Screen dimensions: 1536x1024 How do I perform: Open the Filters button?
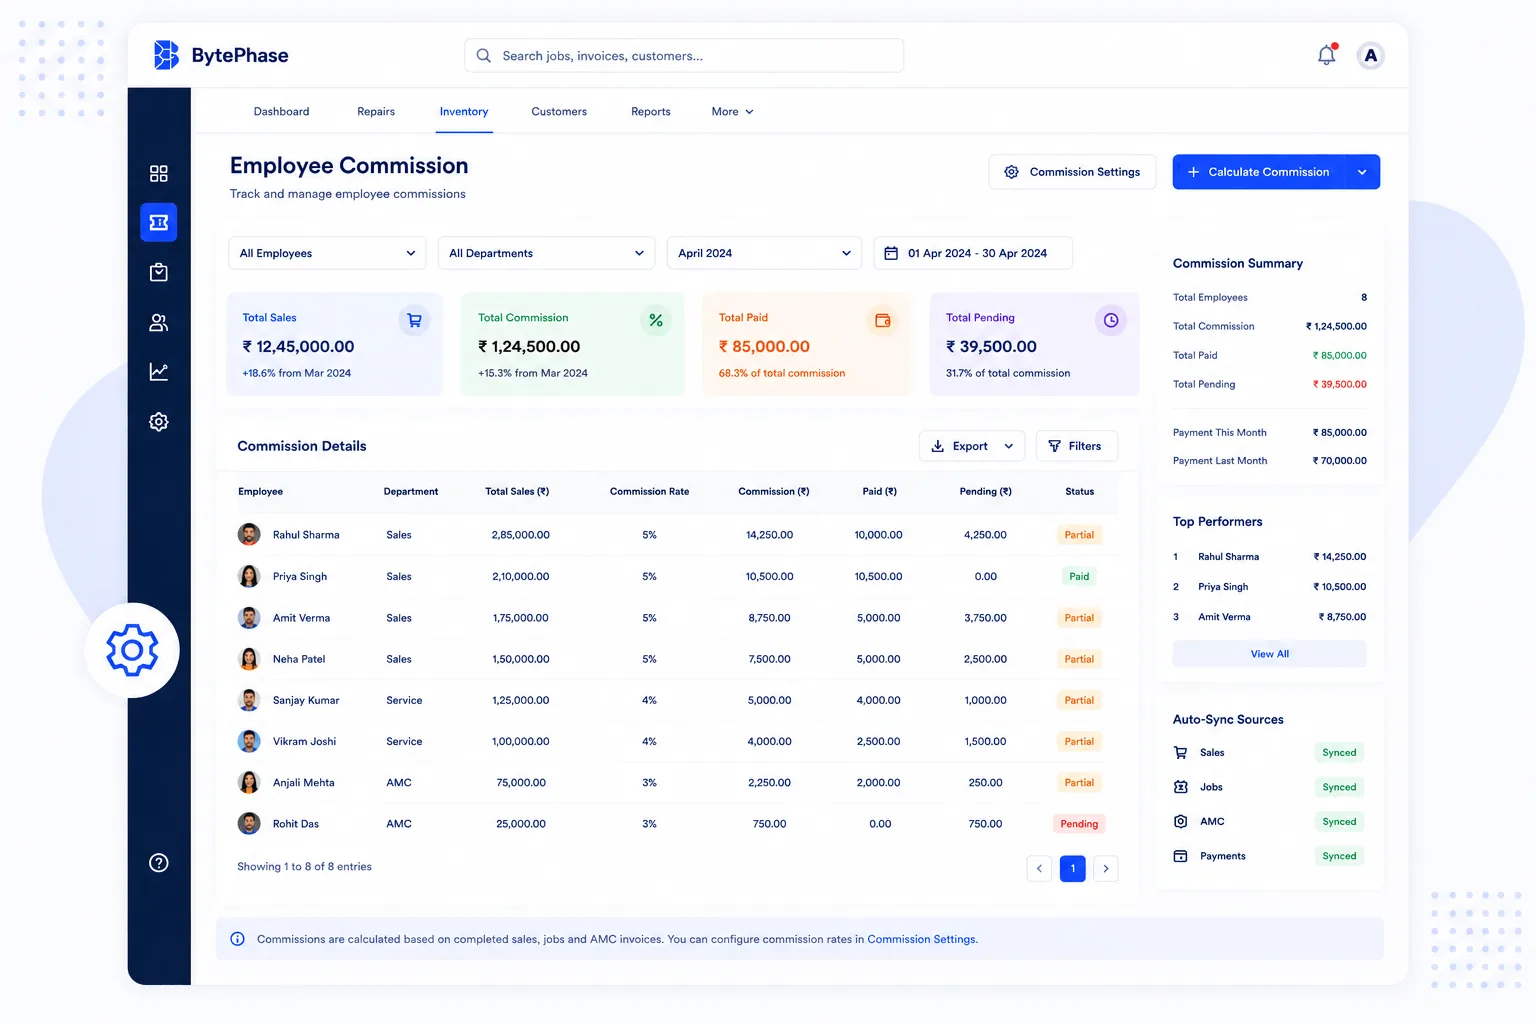tap(1077, 446)
